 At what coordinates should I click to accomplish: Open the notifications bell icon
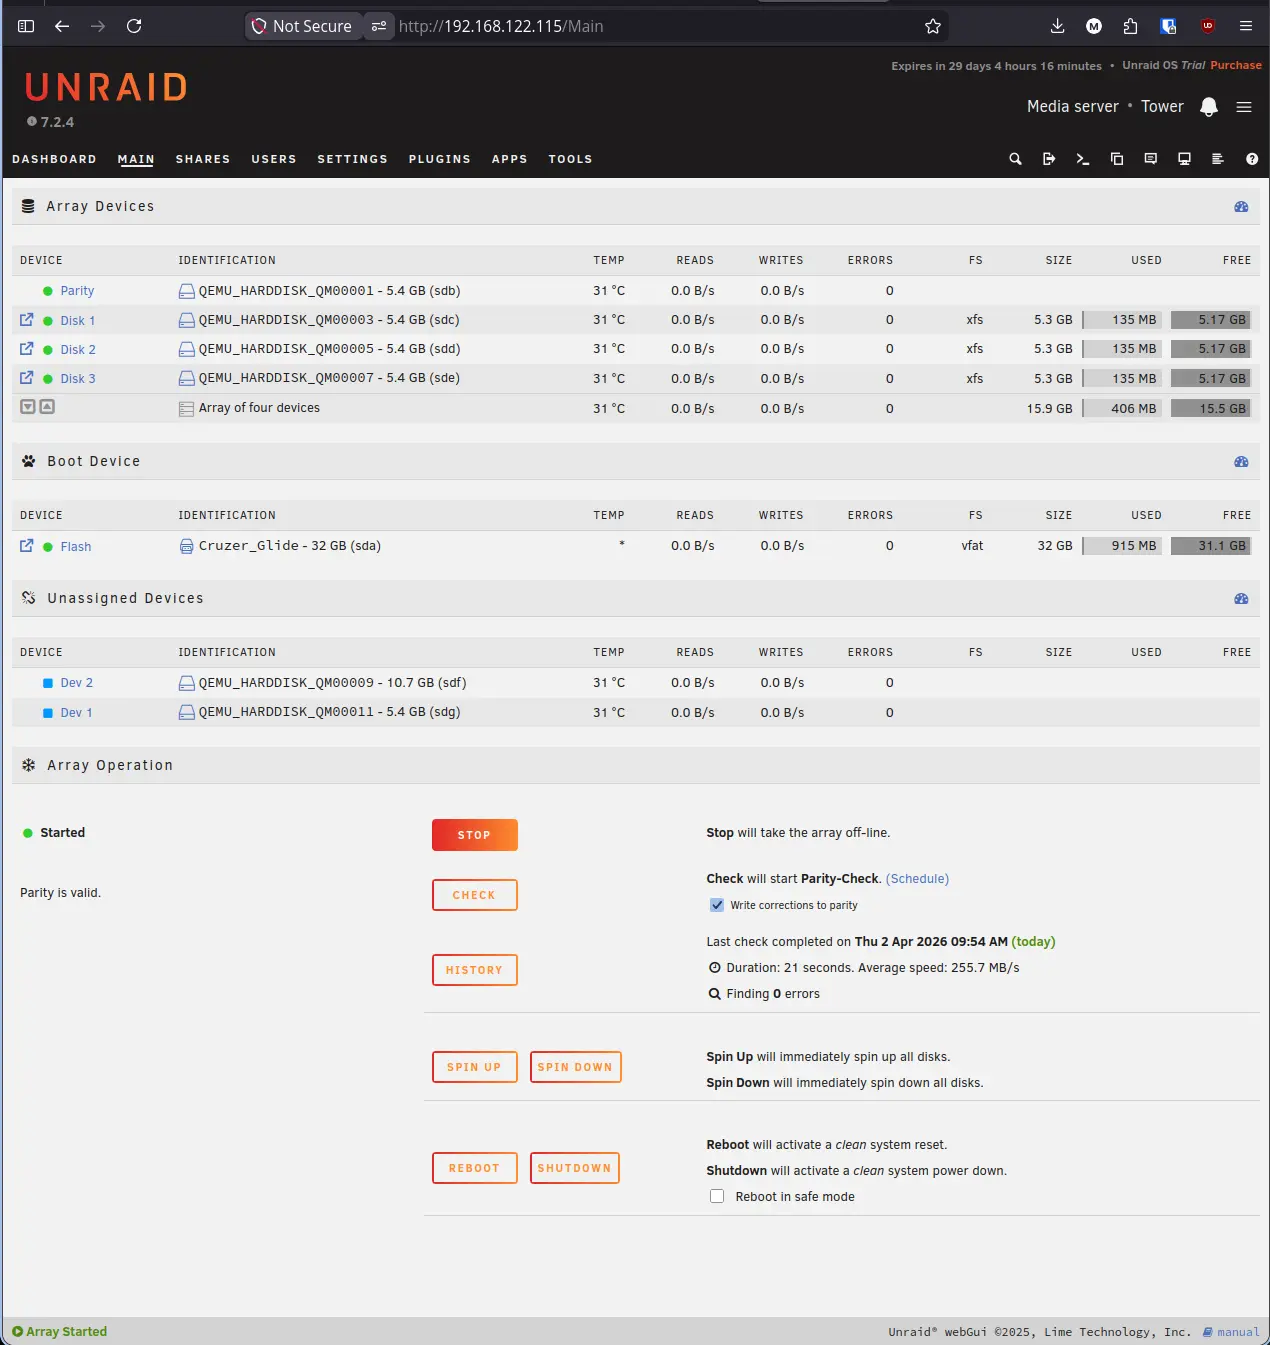1209,107
